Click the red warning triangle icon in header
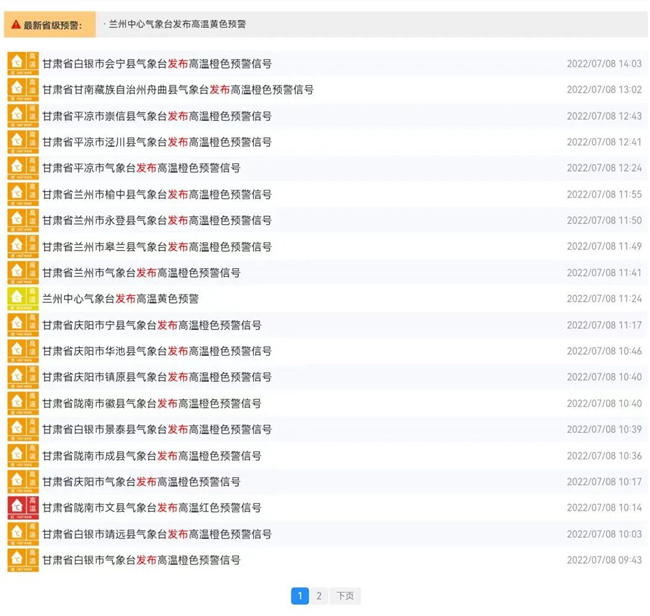 (x=16, y=23)
